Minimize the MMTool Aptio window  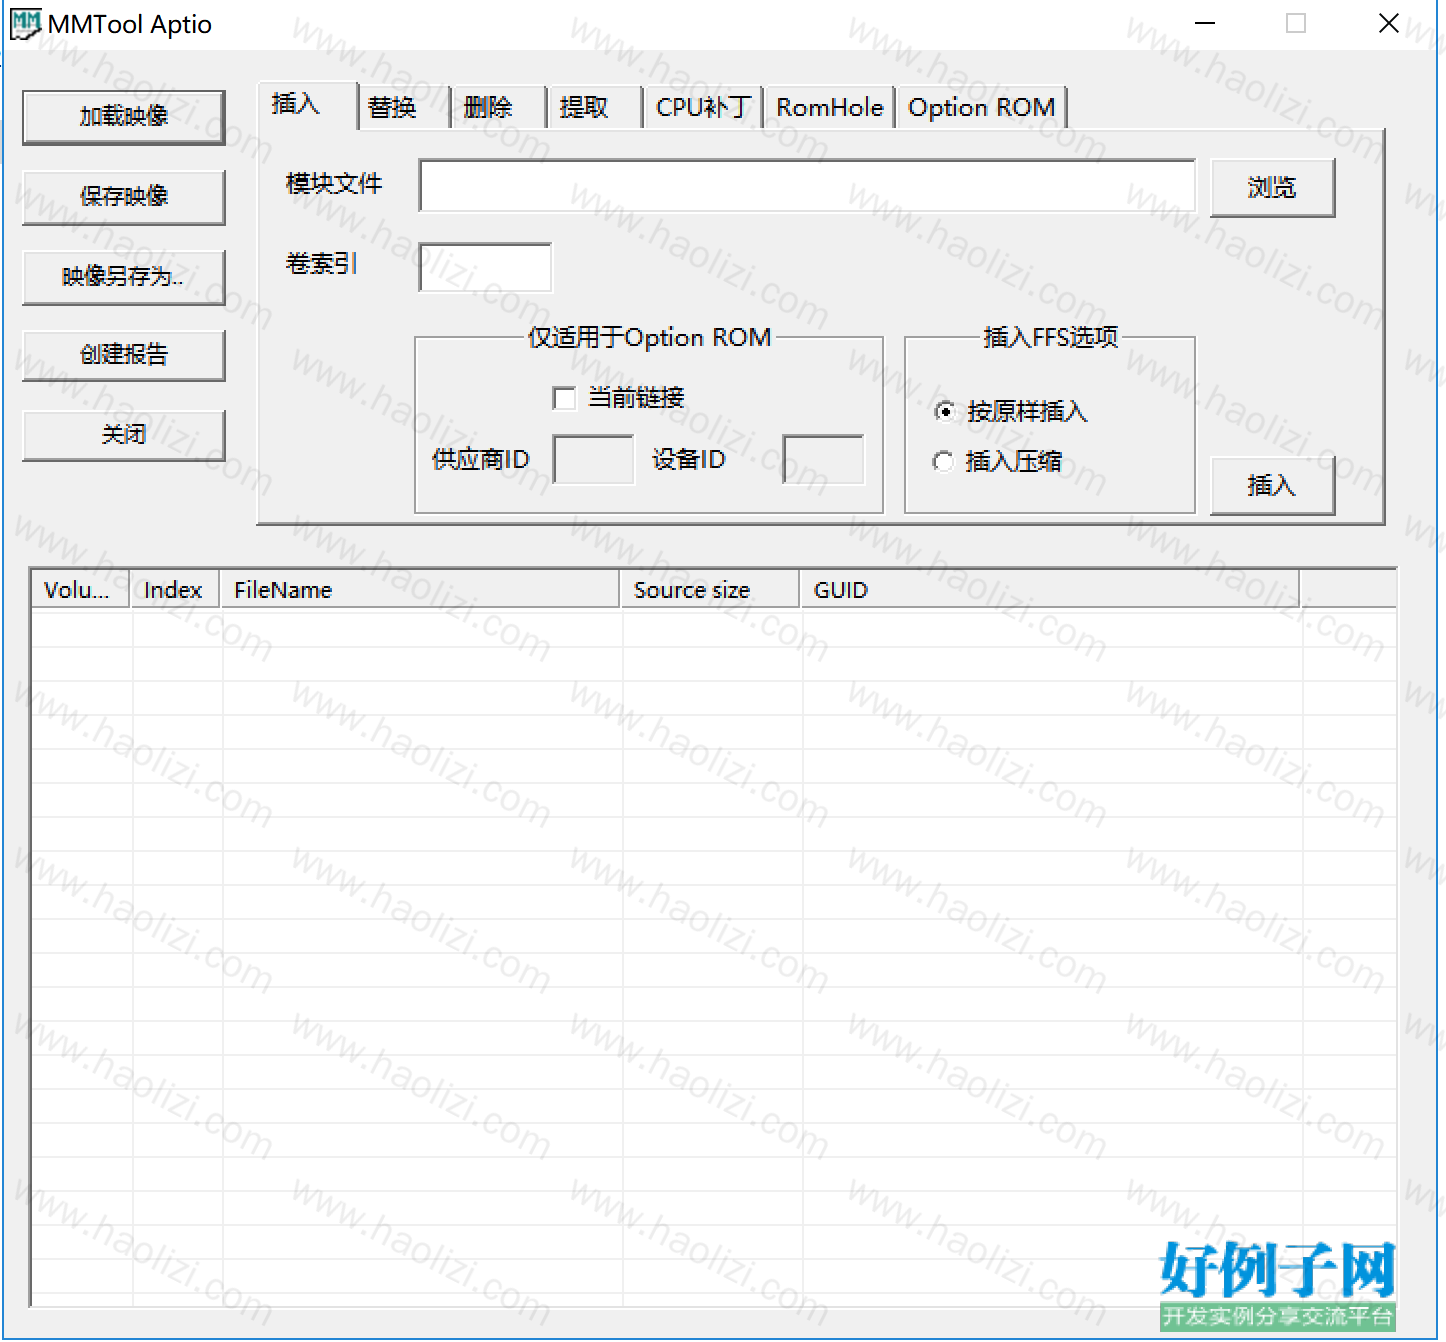pyautogui.click(x=1206, y=23)
